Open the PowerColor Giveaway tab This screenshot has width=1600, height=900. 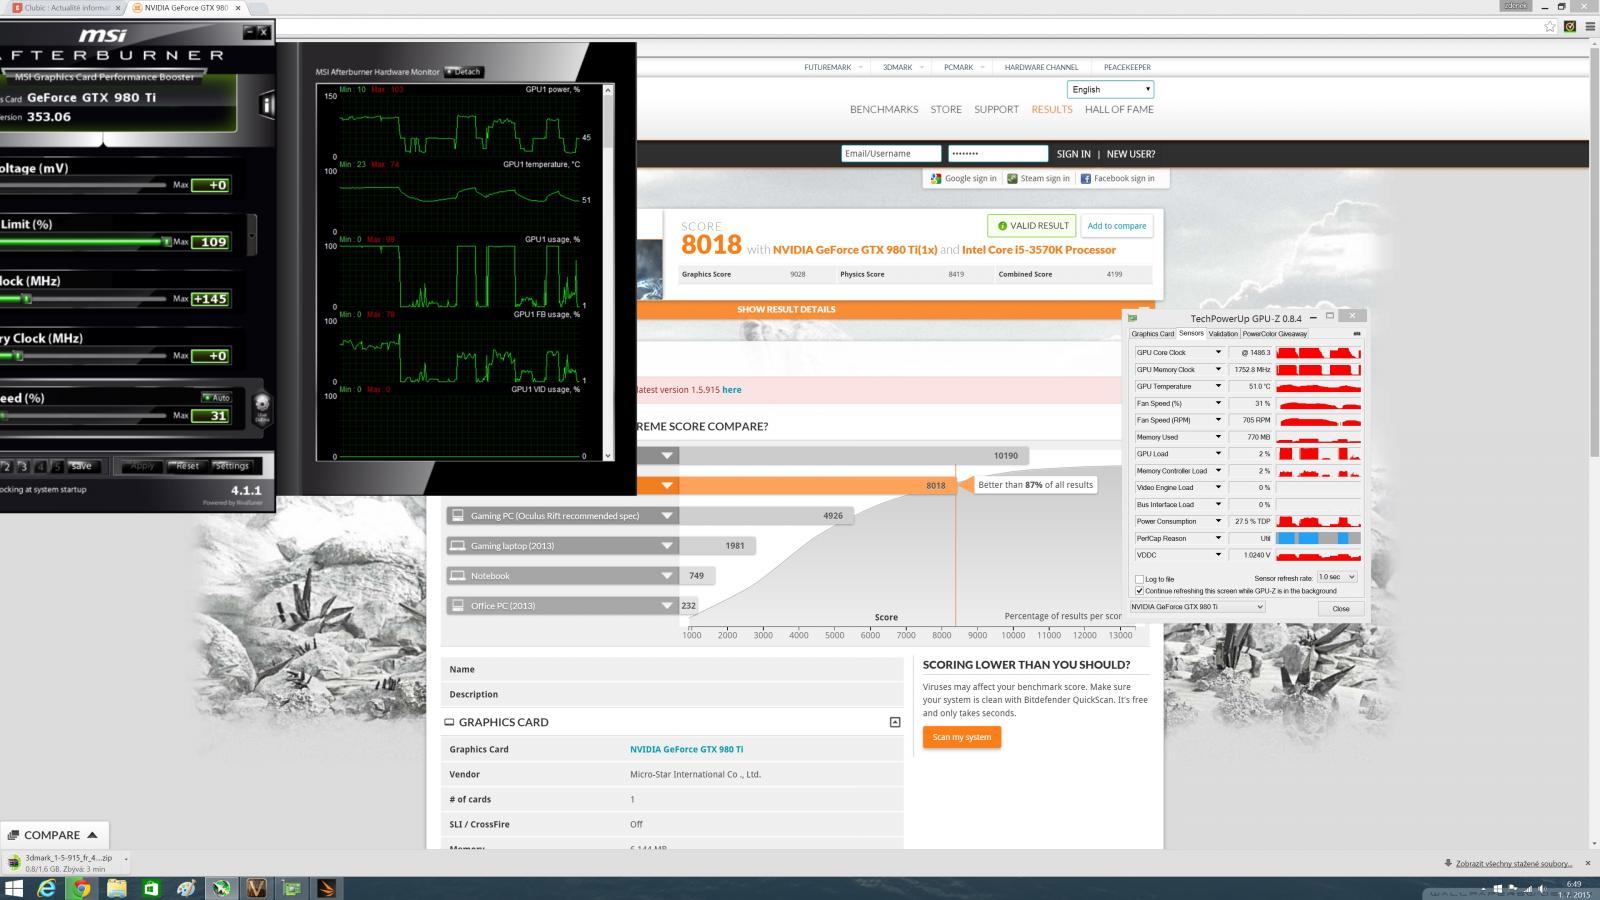[1275, 334]
